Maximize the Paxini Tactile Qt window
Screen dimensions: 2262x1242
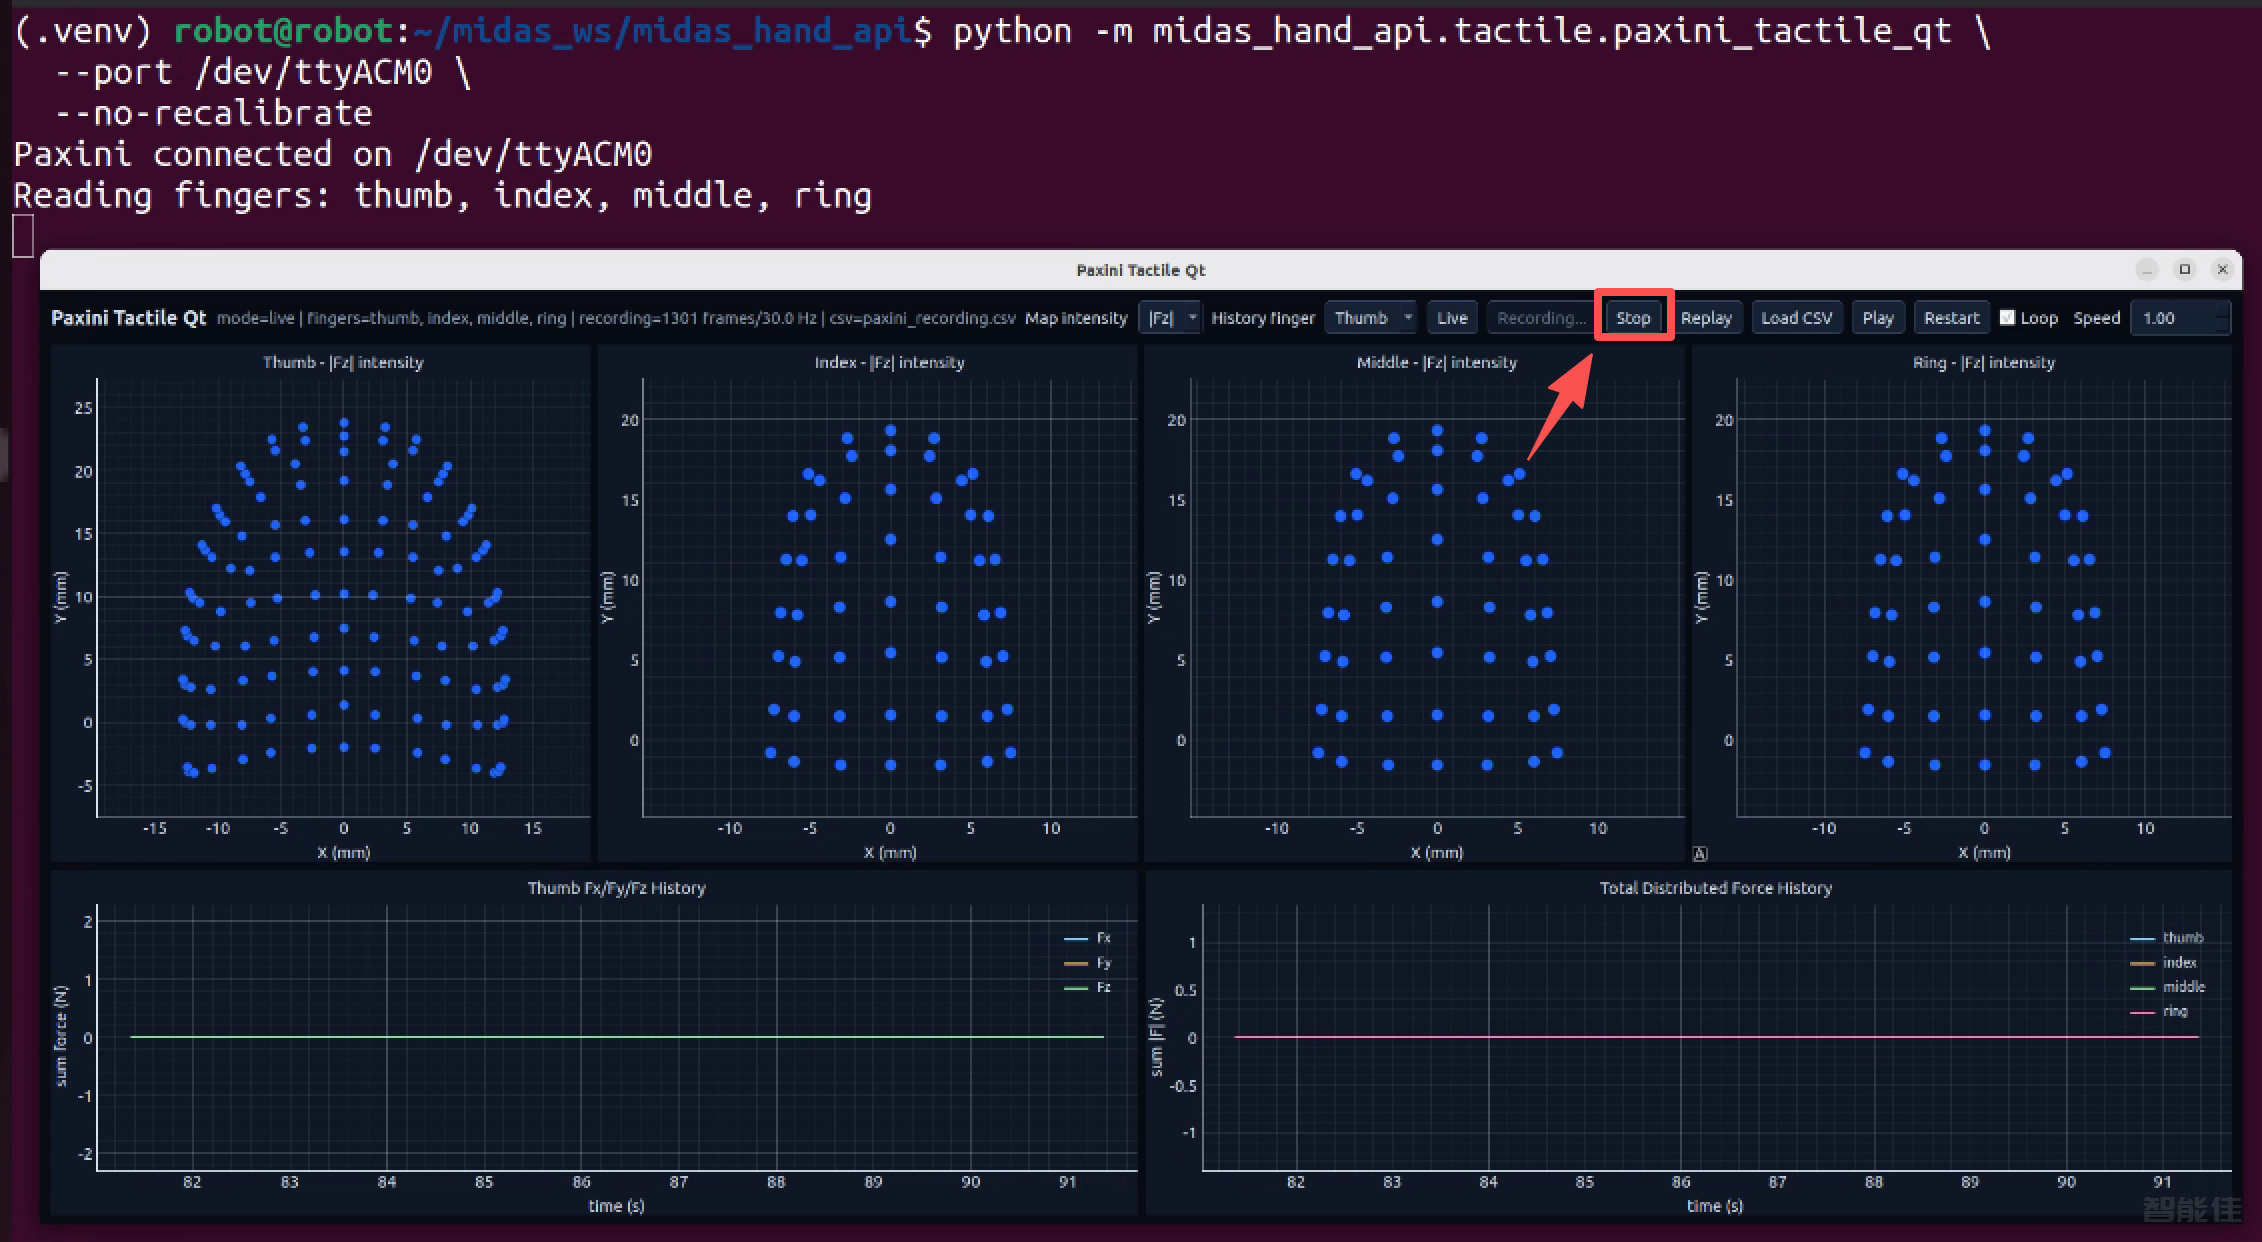(x=2184, y=269)
